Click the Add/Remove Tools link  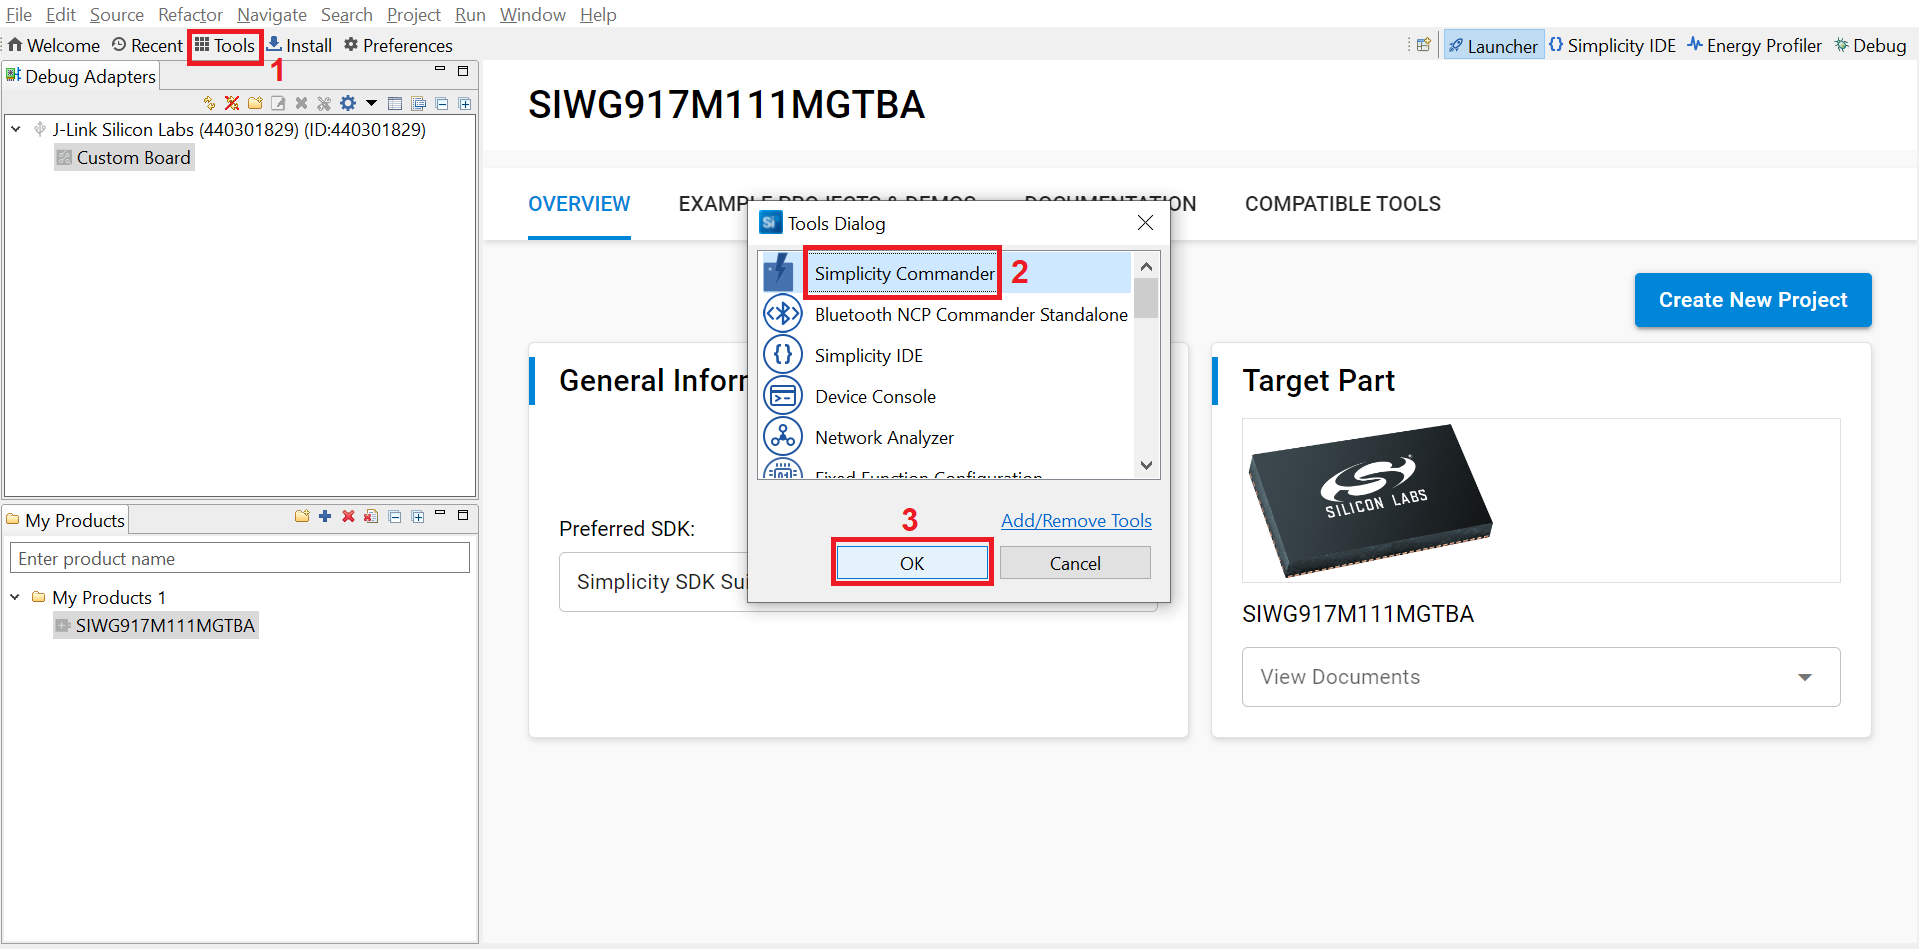tap(1076, 521)
